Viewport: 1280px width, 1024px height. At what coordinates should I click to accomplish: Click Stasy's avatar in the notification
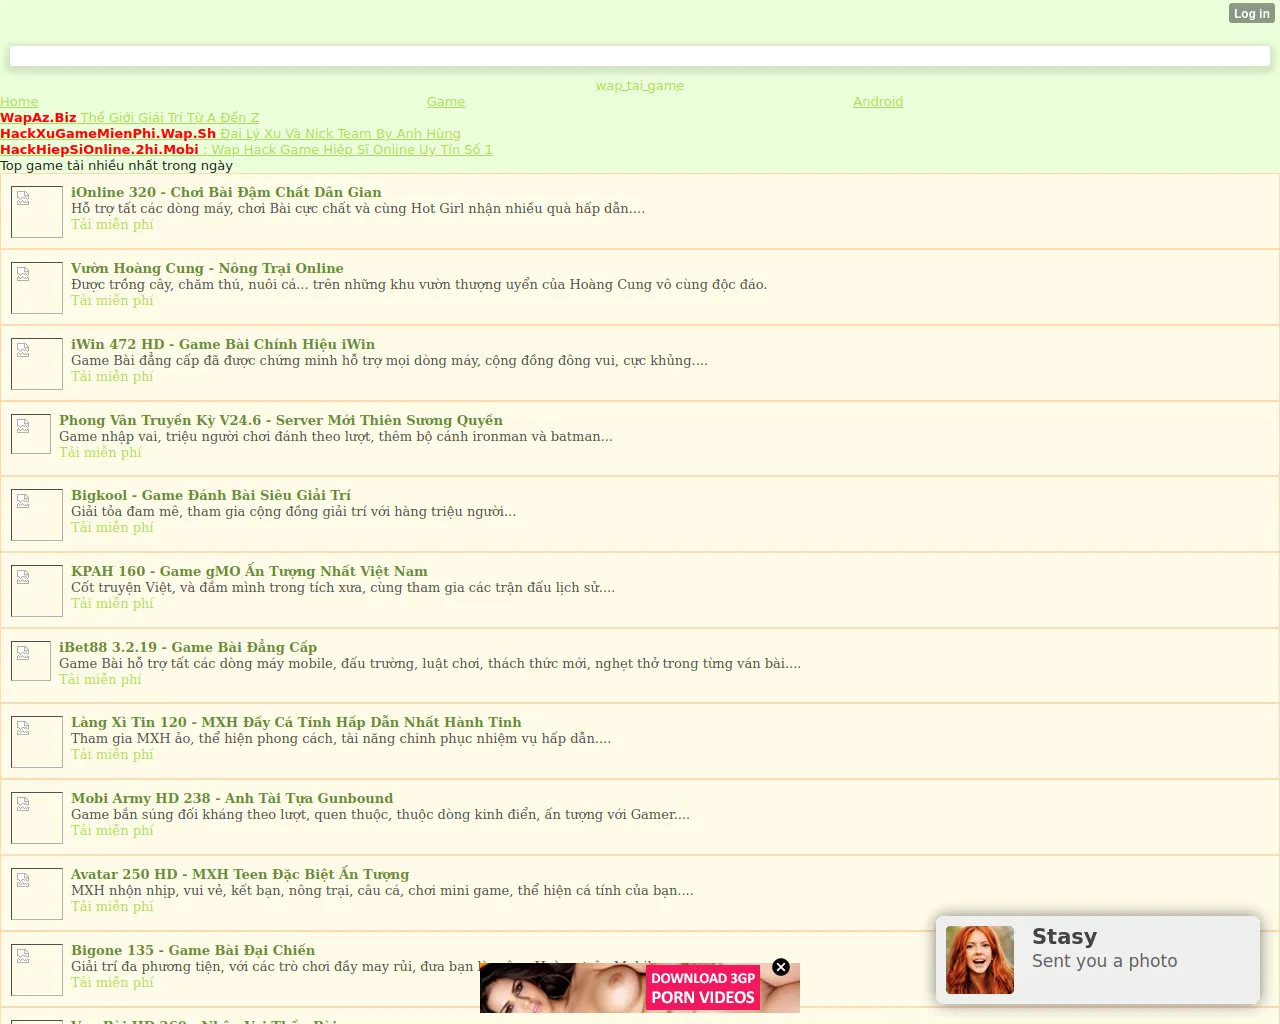[980, 960]
